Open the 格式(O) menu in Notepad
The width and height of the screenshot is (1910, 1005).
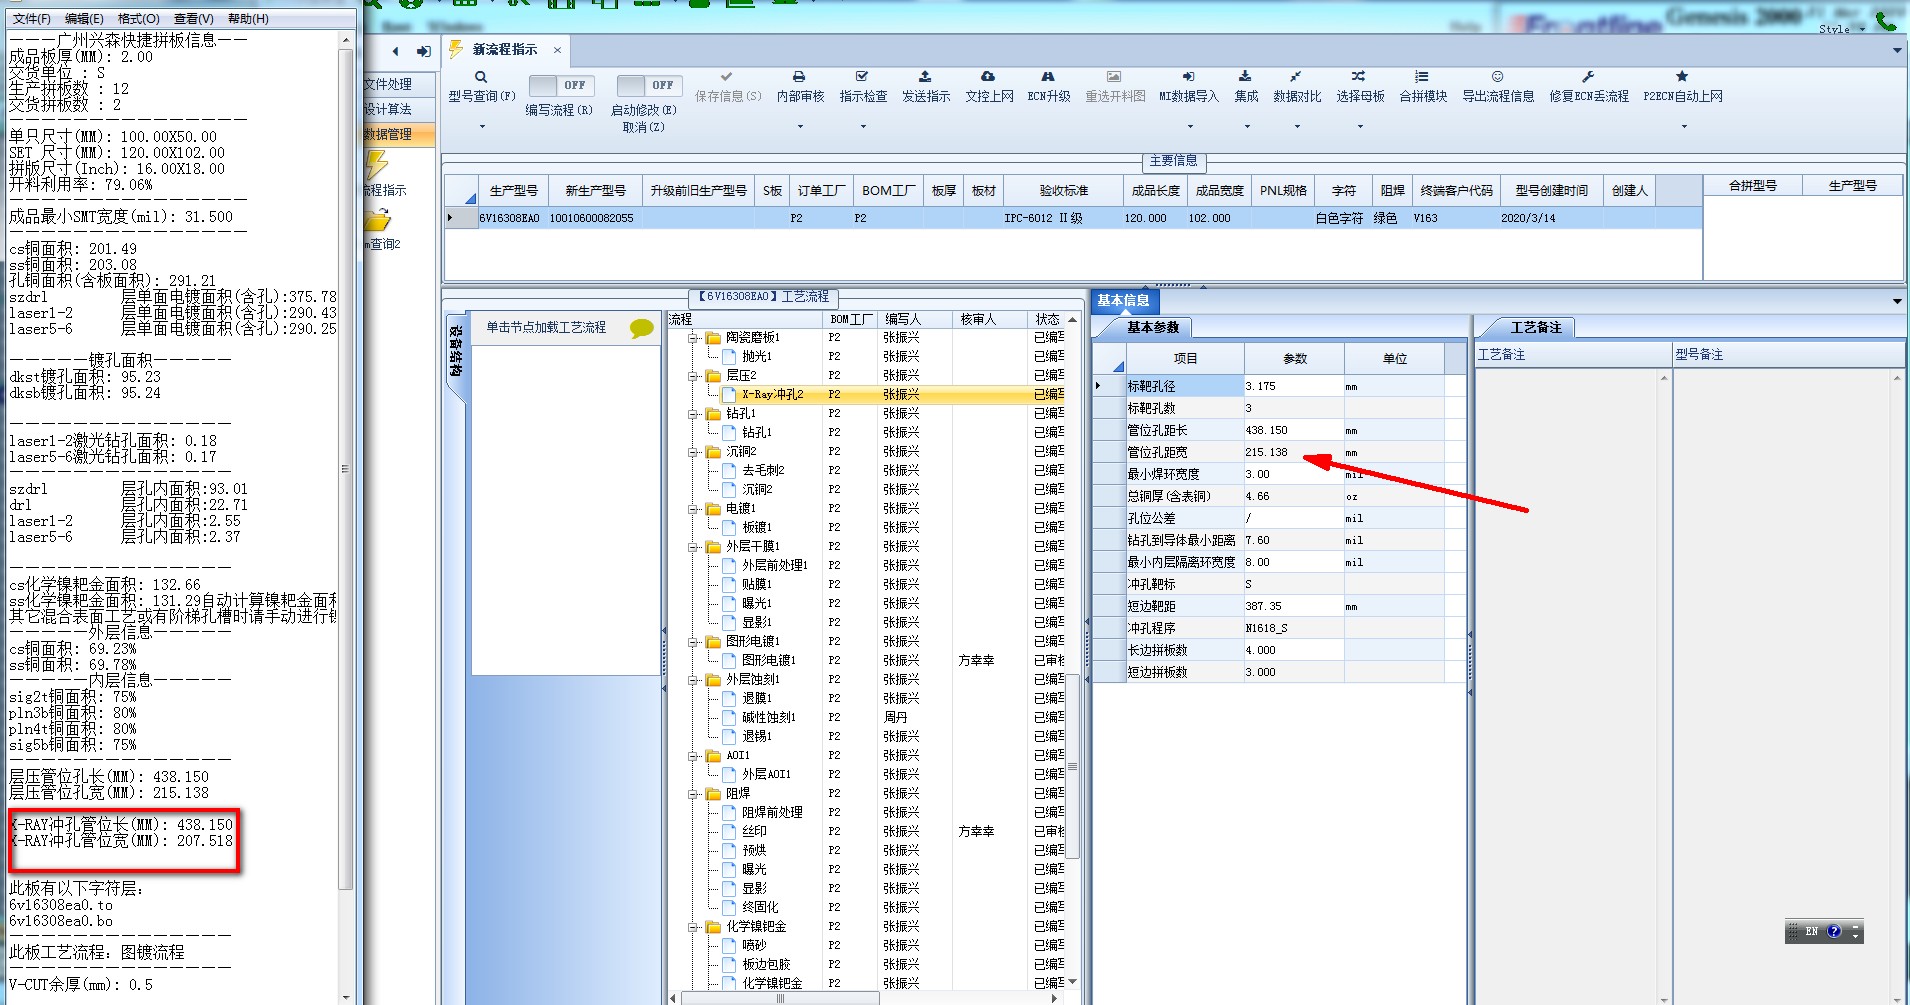(x=138, y=19)
